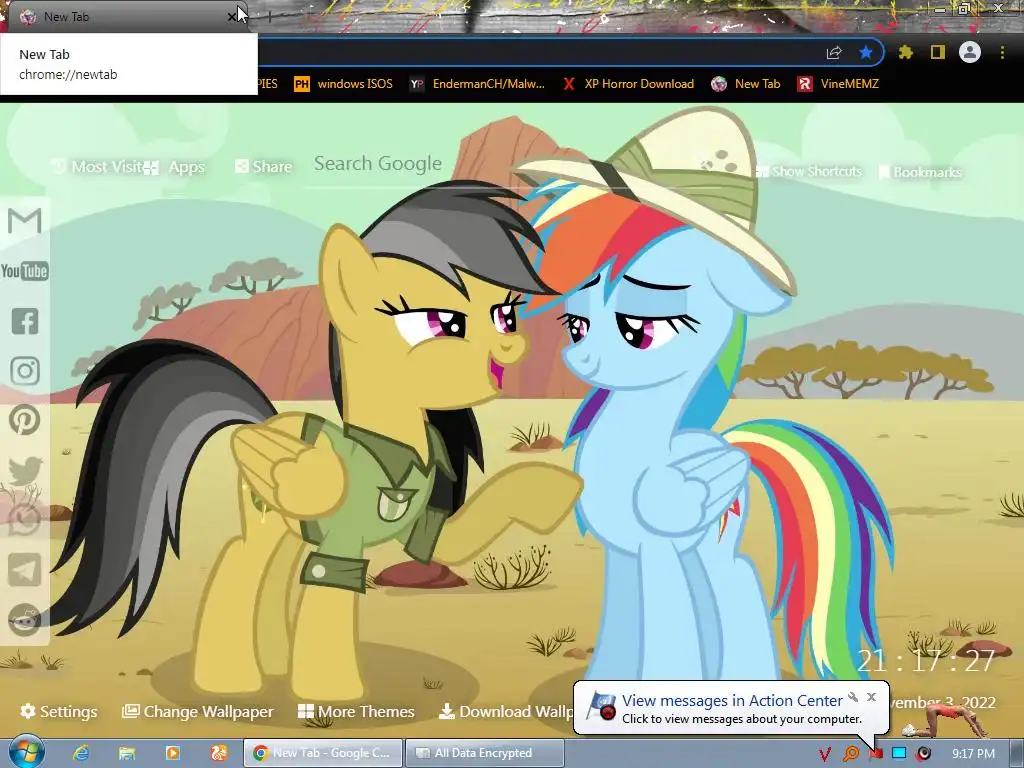Image resolution: width=1024 pixels, height=768 pixels.
Task: Click the taskbar clock 9:17 PM
Action: coord(974,754)
